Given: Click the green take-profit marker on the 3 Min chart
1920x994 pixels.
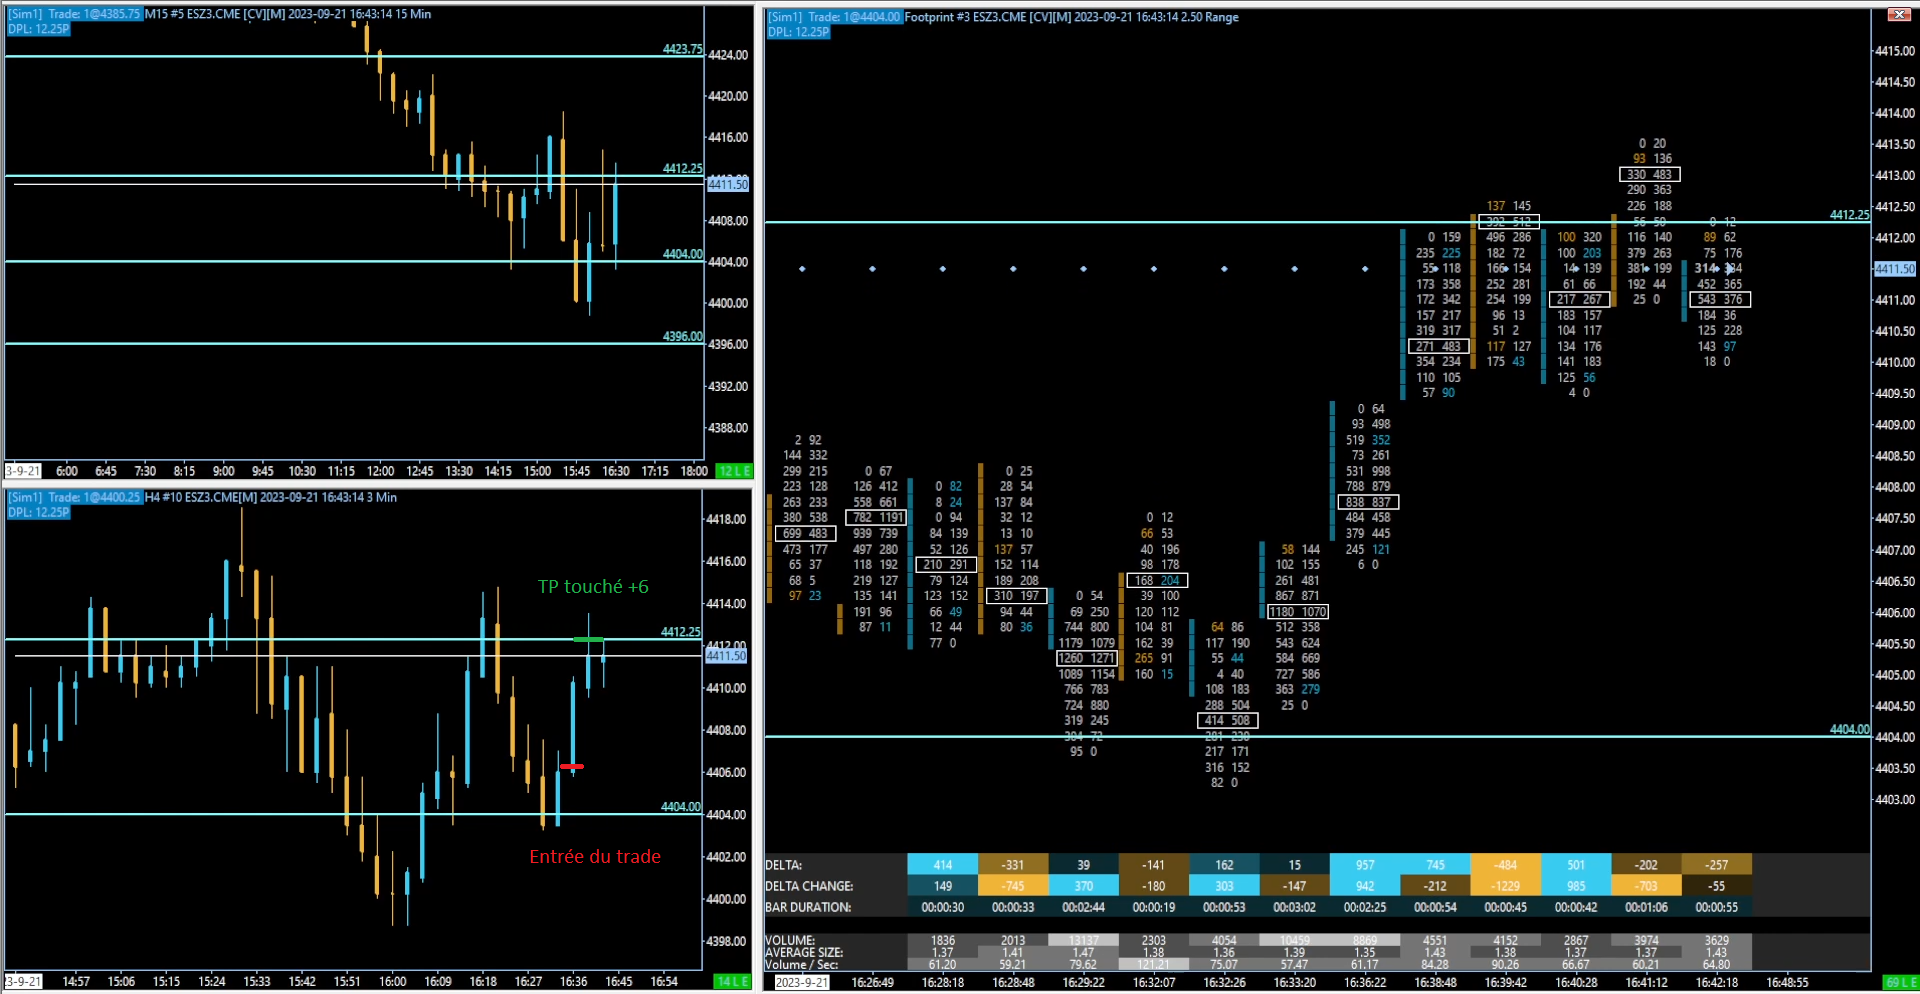Looking at the screenshot, I should pyautogui.click(x=588, y=639).
